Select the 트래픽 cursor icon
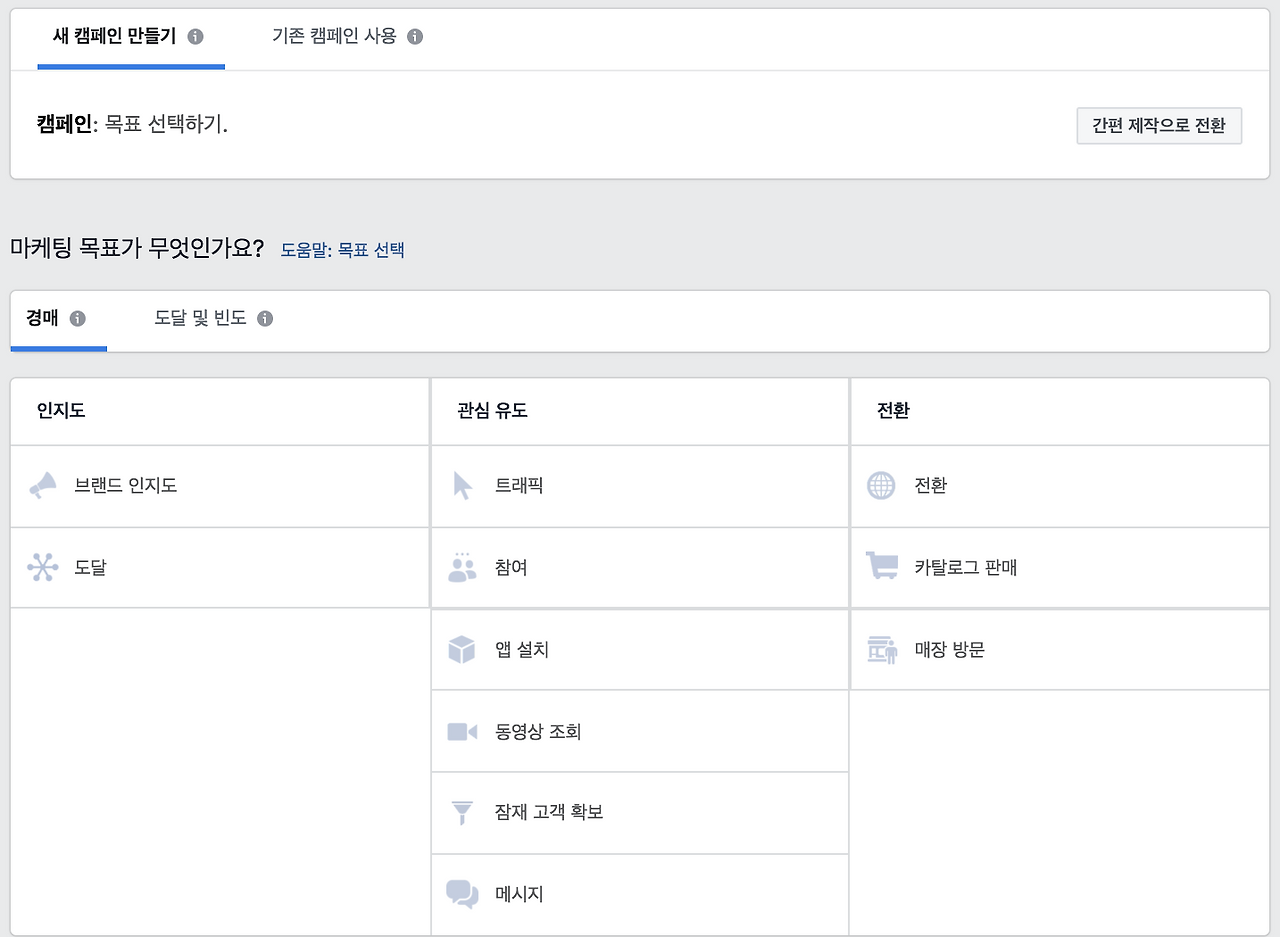The height and width of the screenshot is (937, 1280). [462, 486]
